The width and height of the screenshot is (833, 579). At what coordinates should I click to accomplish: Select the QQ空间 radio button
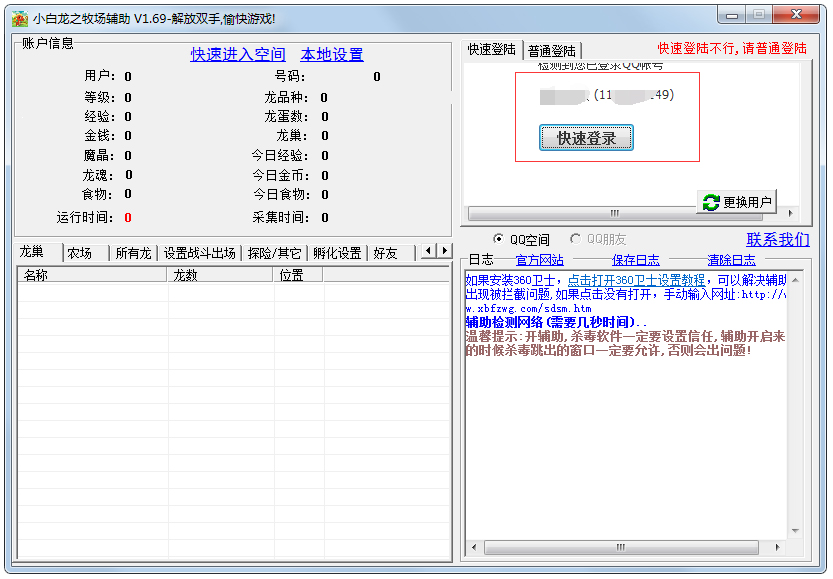click(499, 239)
